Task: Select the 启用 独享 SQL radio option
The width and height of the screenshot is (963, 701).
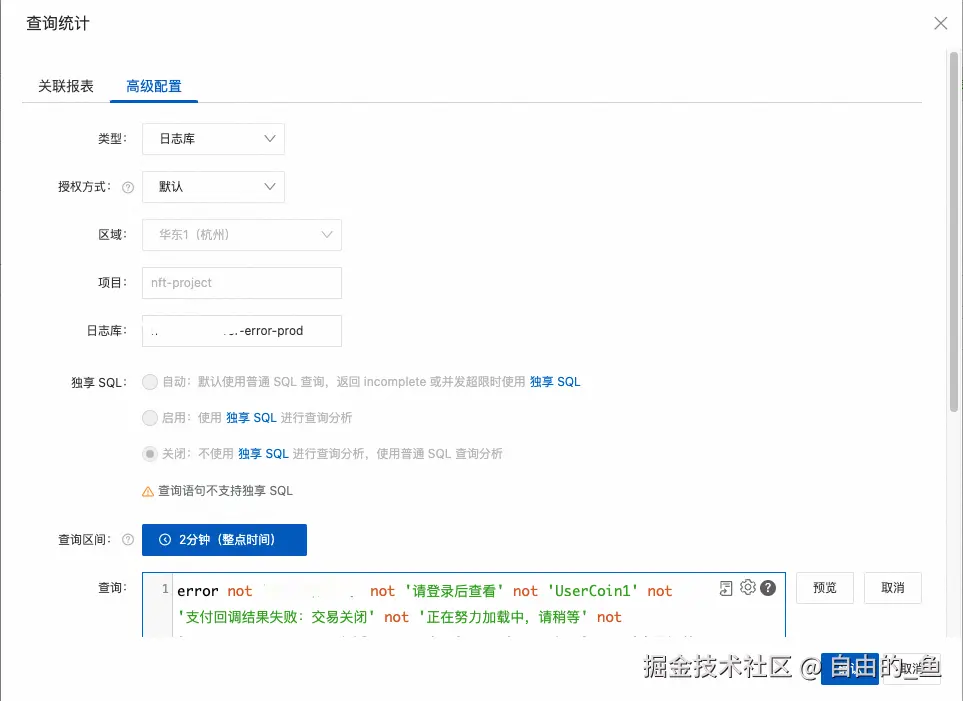Action: pos(150,418)
